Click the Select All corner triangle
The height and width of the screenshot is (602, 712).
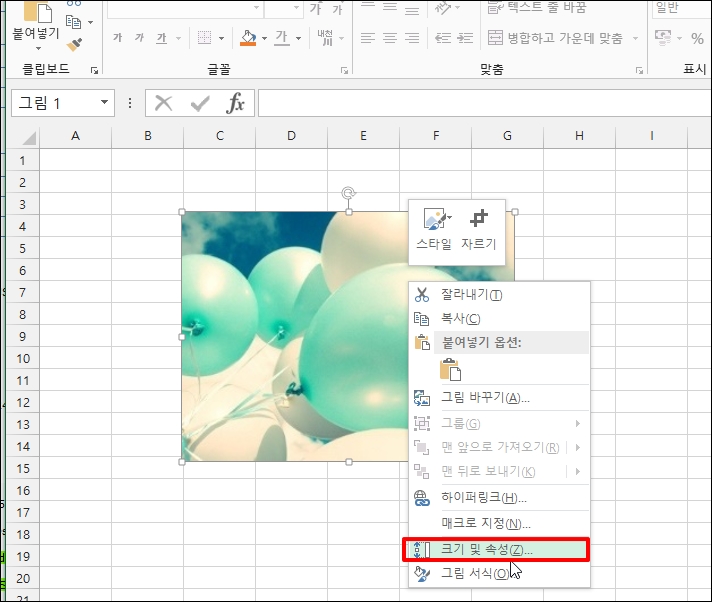[x=28, y=138]
